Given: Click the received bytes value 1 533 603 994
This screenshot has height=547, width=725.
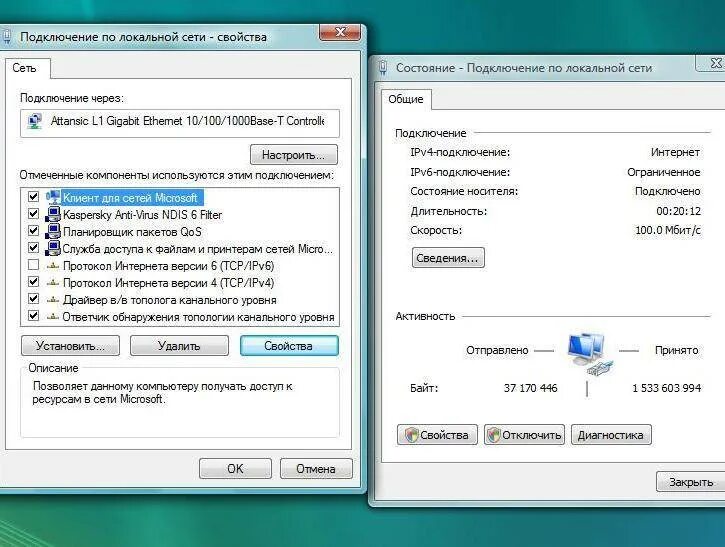Looking at the screenshot, I should [x=666, y=388].
